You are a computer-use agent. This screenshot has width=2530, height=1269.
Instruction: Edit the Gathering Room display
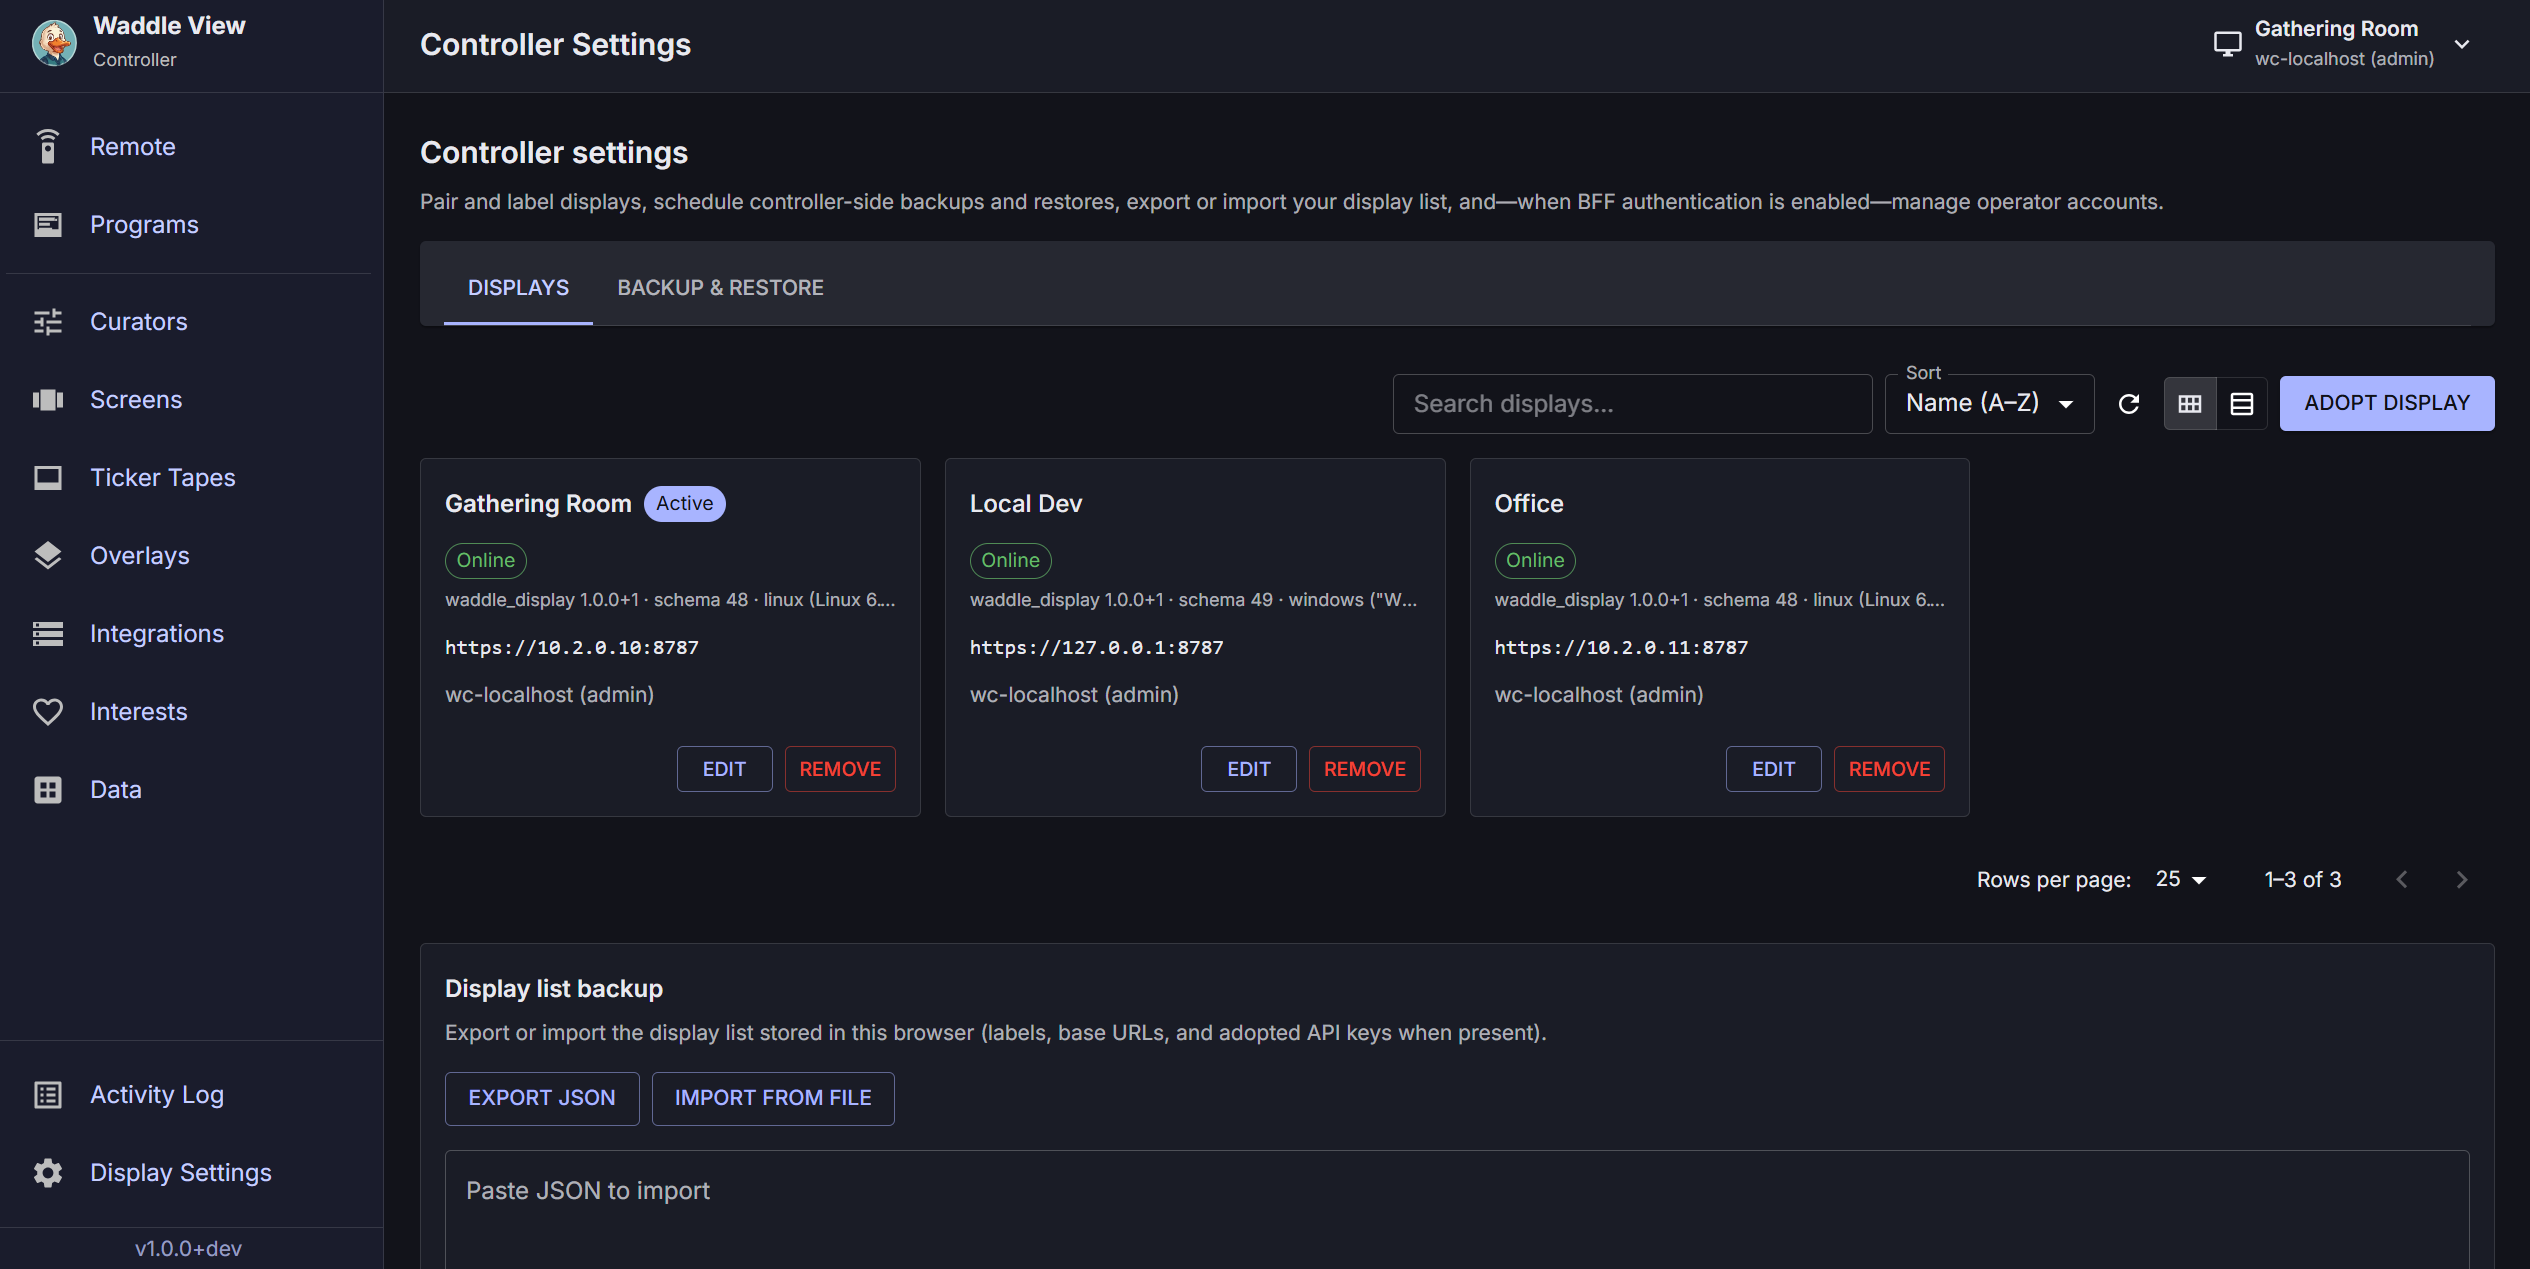point(724,768)
